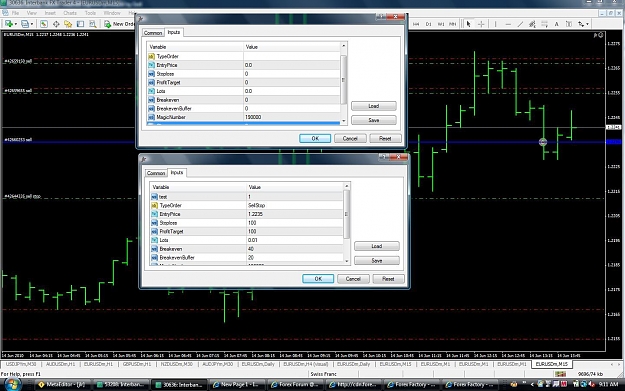The image size is (625, 391).
Task: Select the Crosshair tool
Action: (481, 24)
